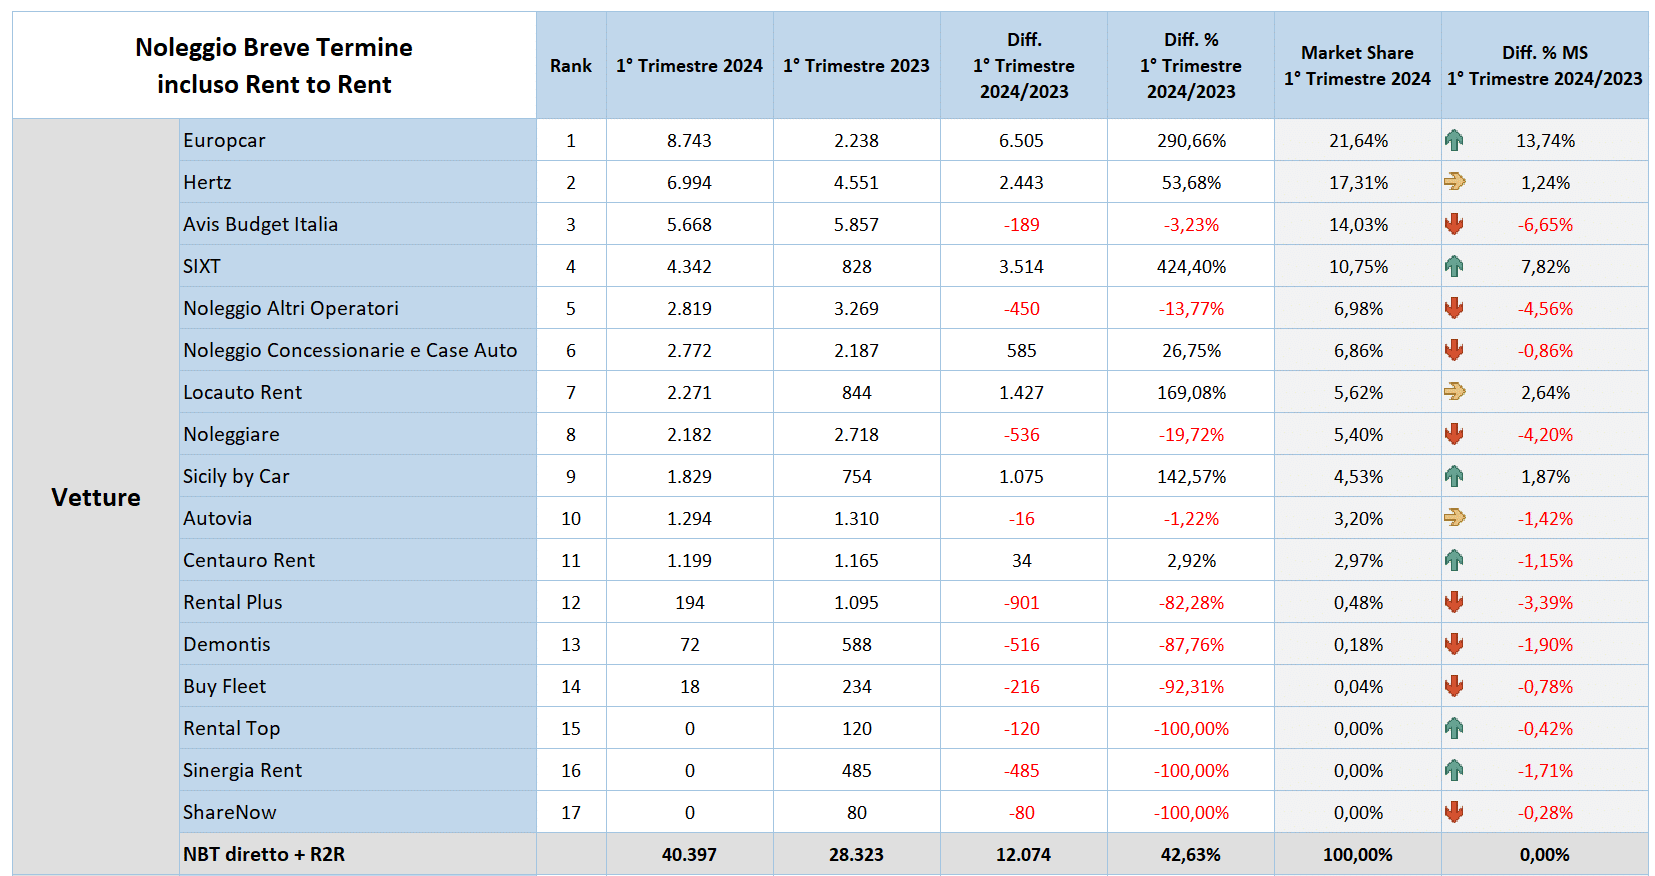Screen dimensions: 1655x876
Task: Select the 1° Trimestre 2023 column header
Action: tap(856, 65)
